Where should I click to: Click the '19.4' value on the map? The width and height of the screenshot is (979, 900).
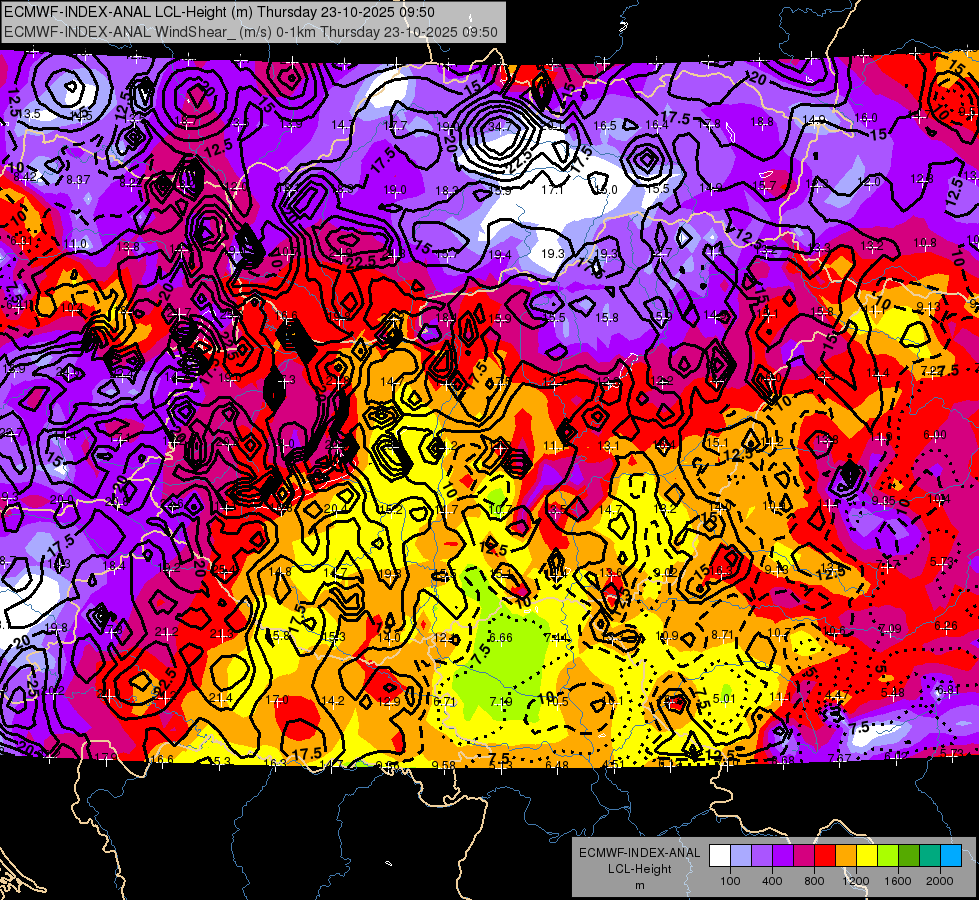coord(499,254)
